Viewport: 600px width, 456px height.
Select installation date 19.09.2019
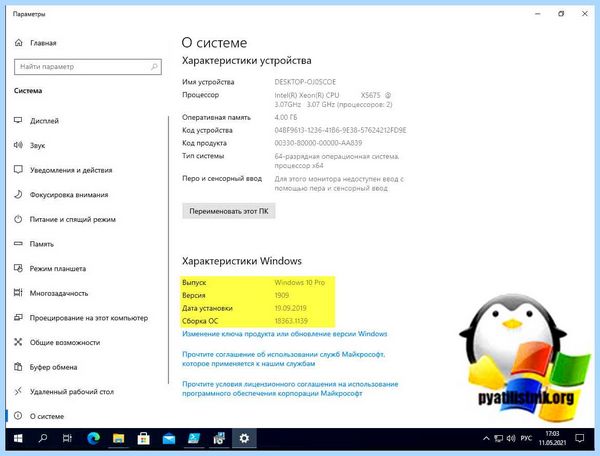pyautogui.click(x=290, y=308)
